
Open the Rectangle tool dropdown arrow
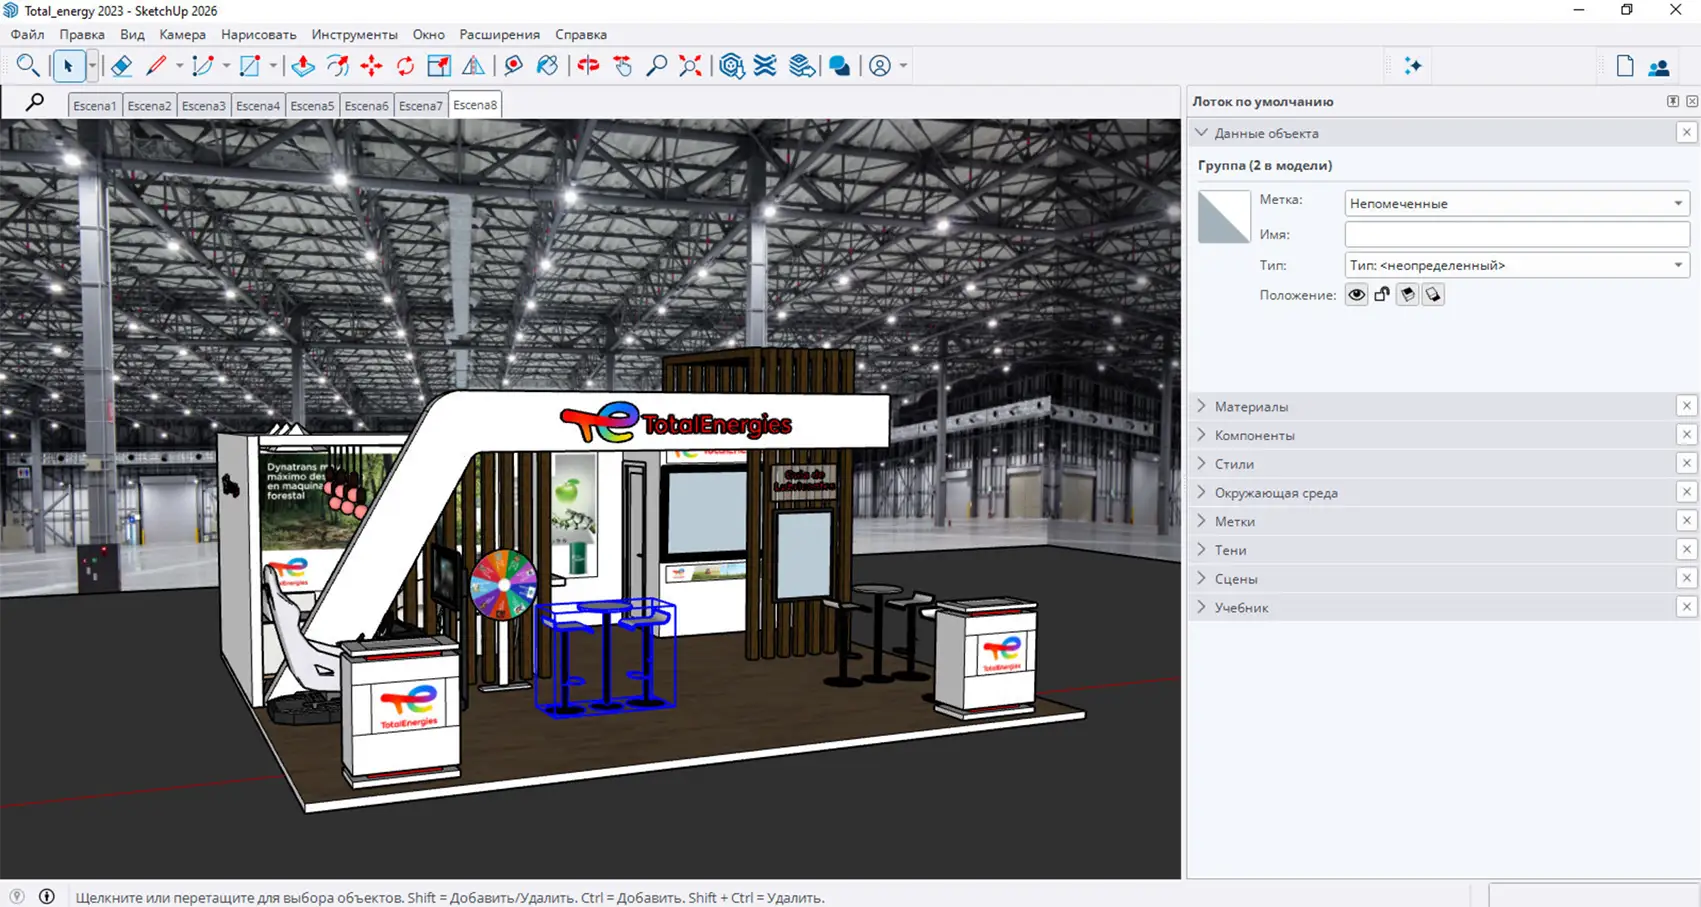(x=273, y=66)
